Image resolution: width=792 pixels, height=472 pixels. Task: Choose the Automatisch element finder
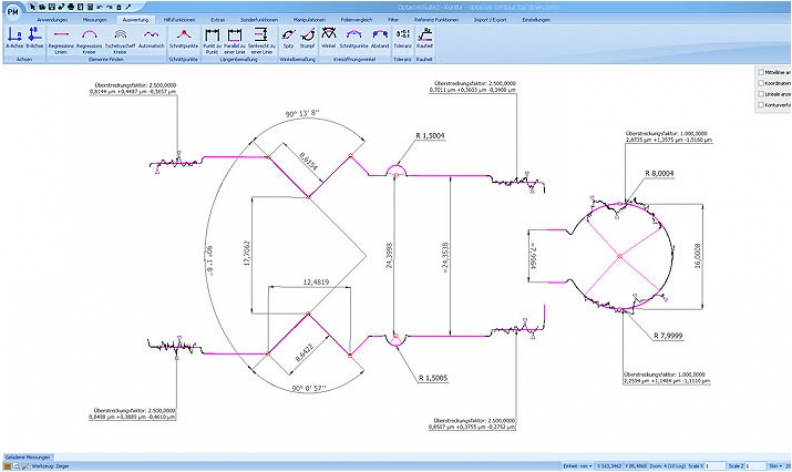coord(152,38)
